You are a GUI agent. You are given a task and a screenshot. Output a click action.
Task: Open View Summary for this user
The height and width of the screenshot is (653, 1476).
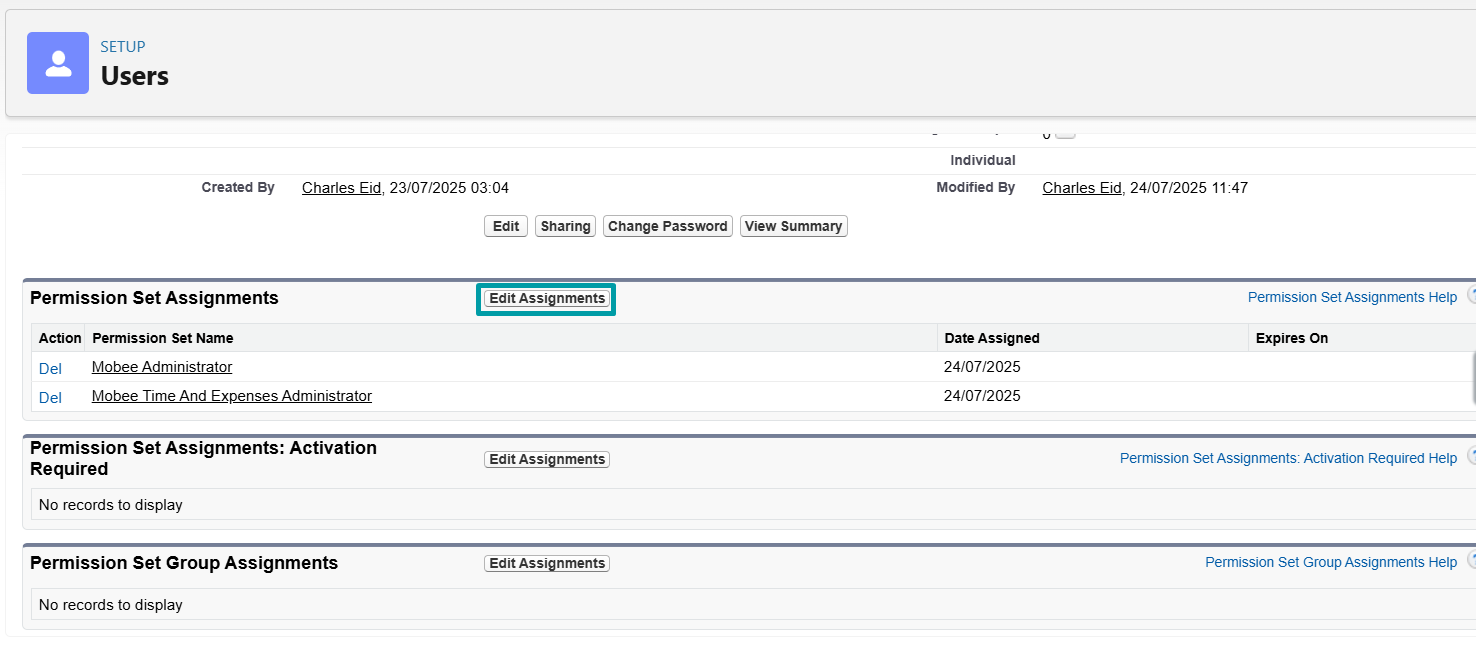coord(793,226)
